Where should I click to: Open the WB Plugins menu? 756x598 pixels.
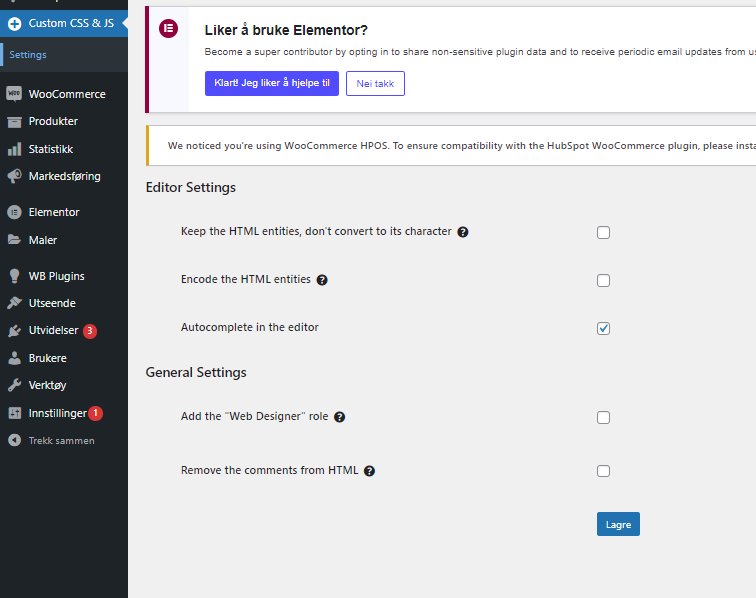64,276
